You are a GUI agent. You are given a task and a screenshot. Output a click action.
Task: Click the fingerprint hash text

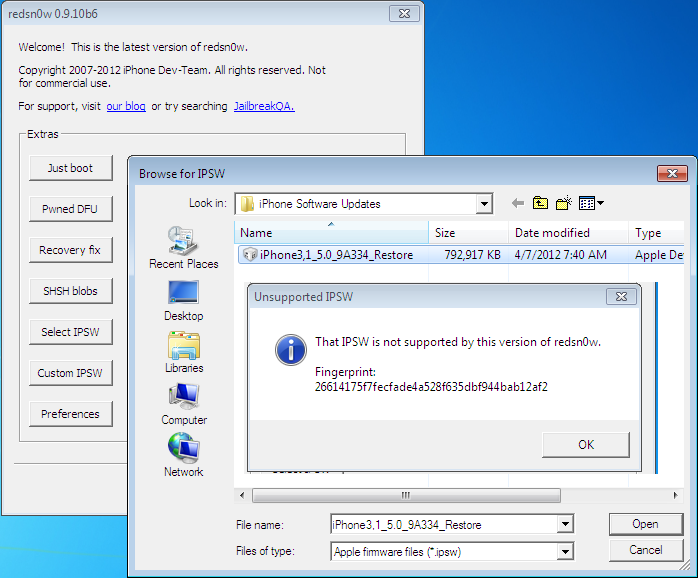[431, 386]
